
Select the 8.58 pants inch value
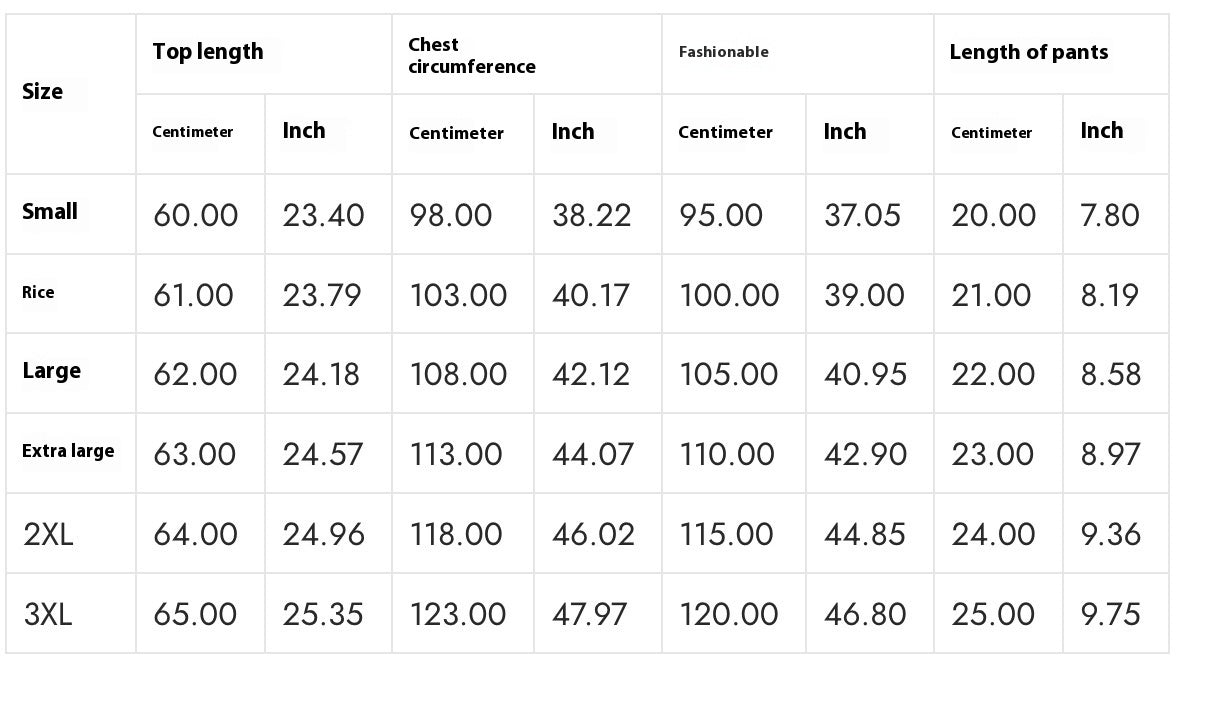tap(1110, 374)
